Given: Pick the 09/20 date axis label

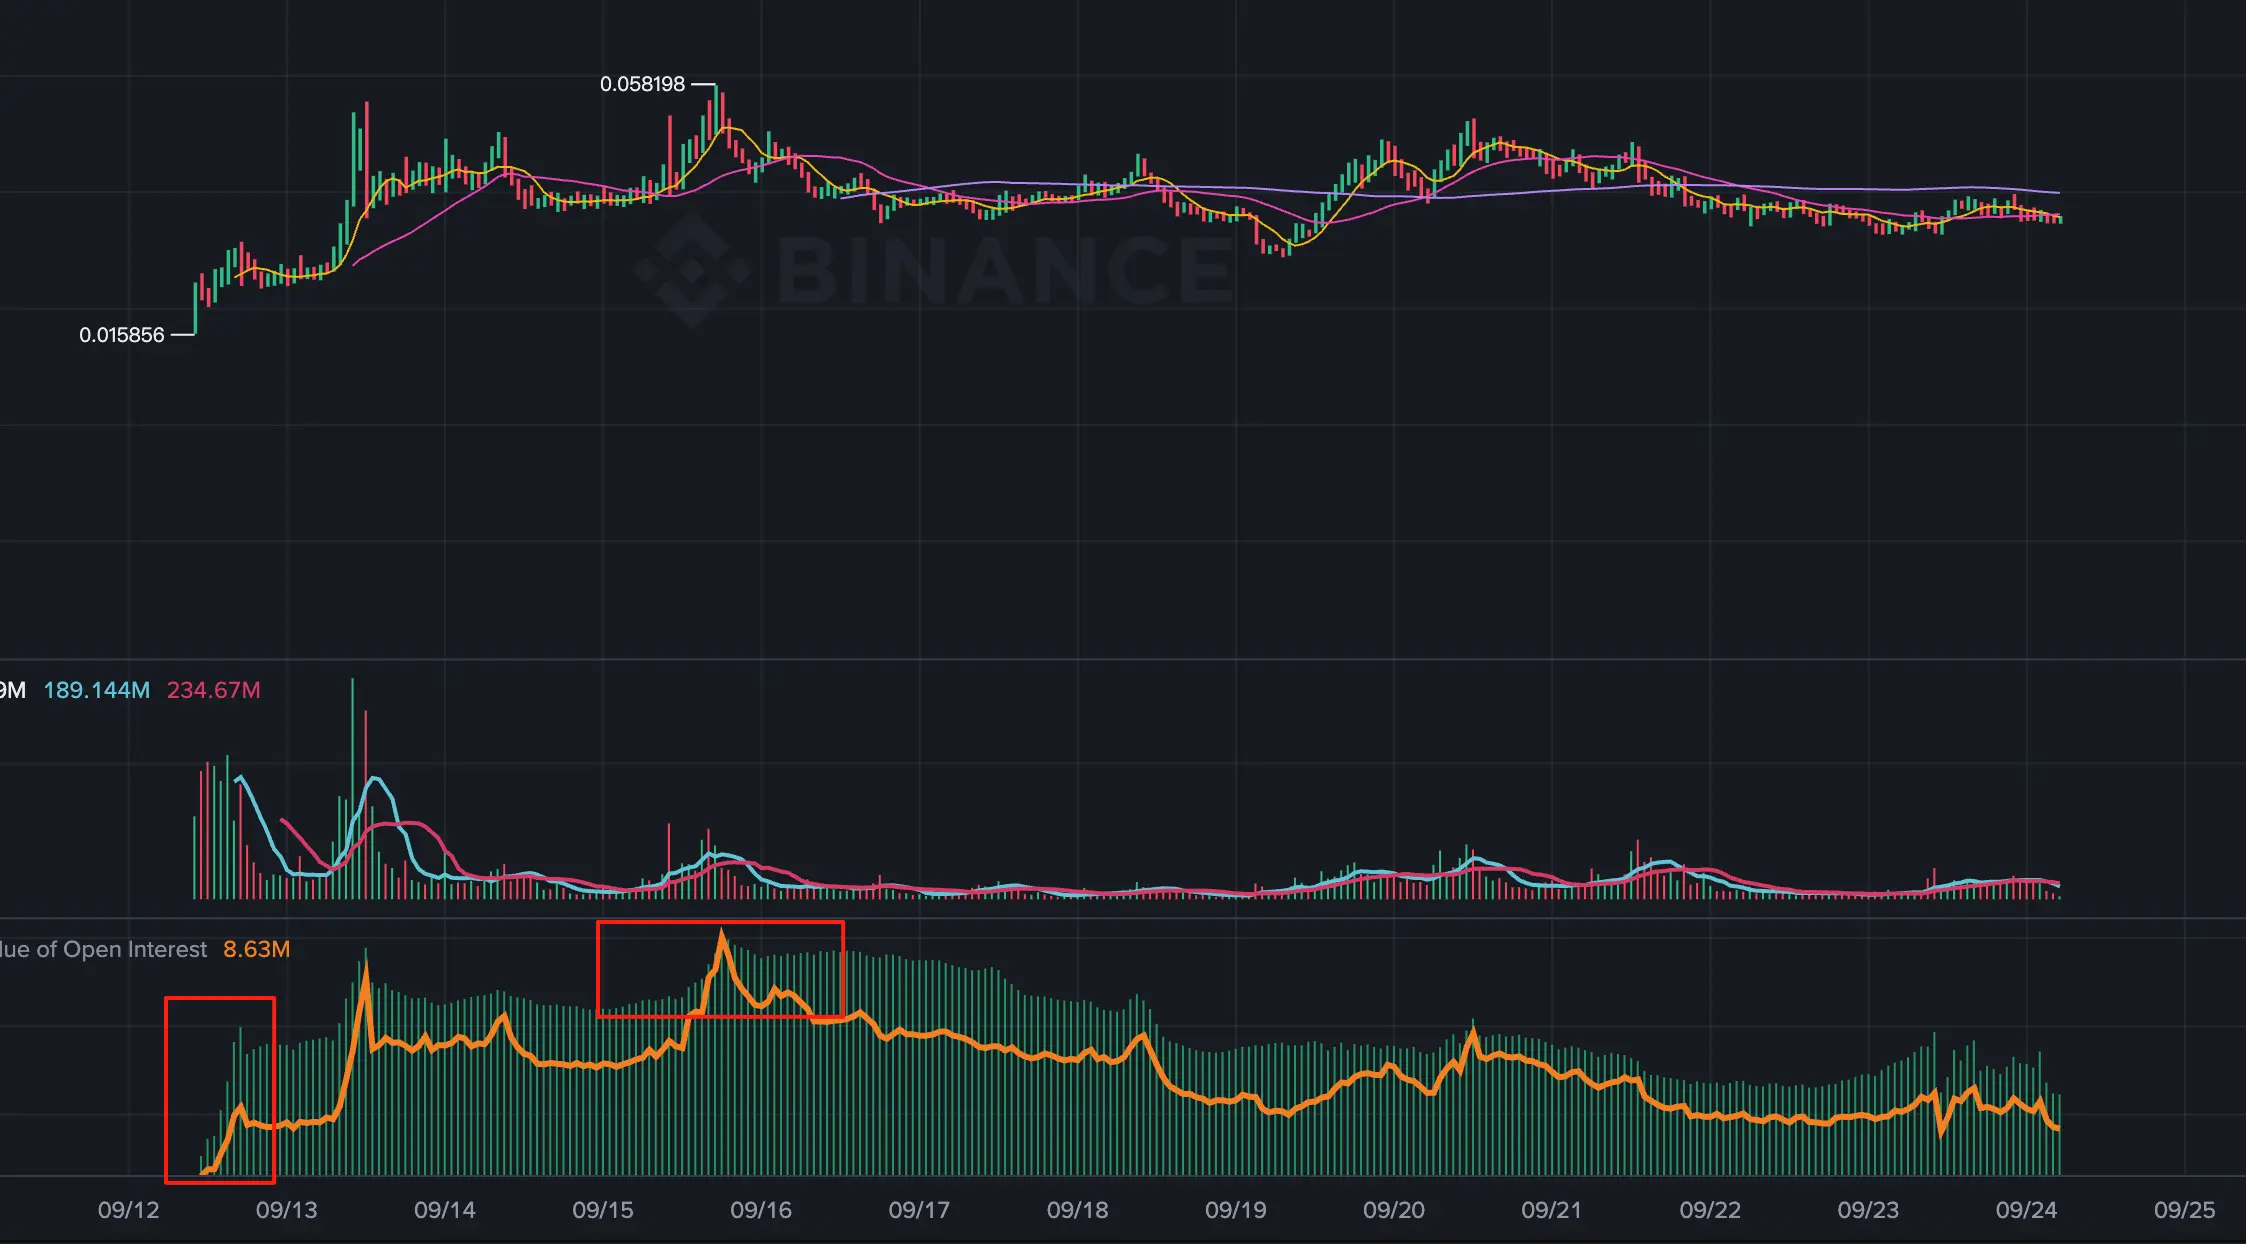Looking at the screenshot, I should tap(1393, 1210).
